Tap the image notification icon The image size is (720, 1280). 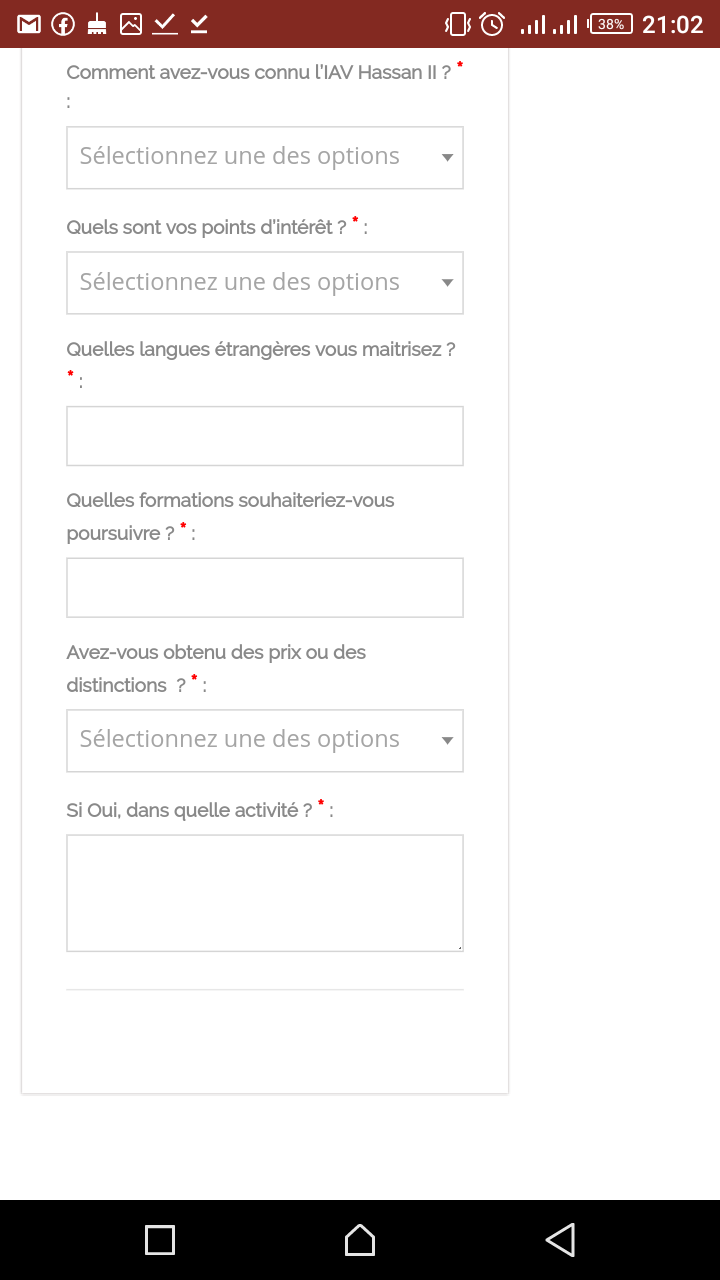pyautogui.click(x=131, y=24)
